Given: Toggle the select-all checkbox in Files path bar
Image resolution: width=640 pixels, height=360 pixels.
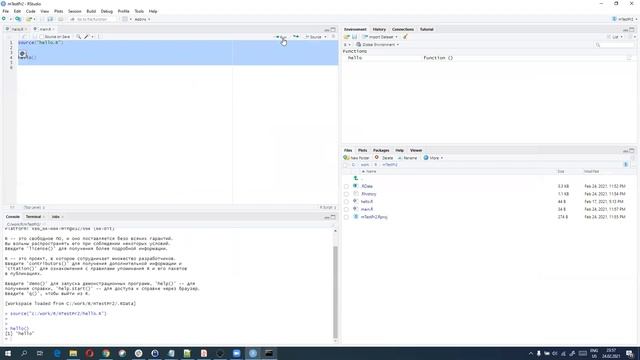Looking at the screenshot, I should pyautogui.click(x=346, y=165).
